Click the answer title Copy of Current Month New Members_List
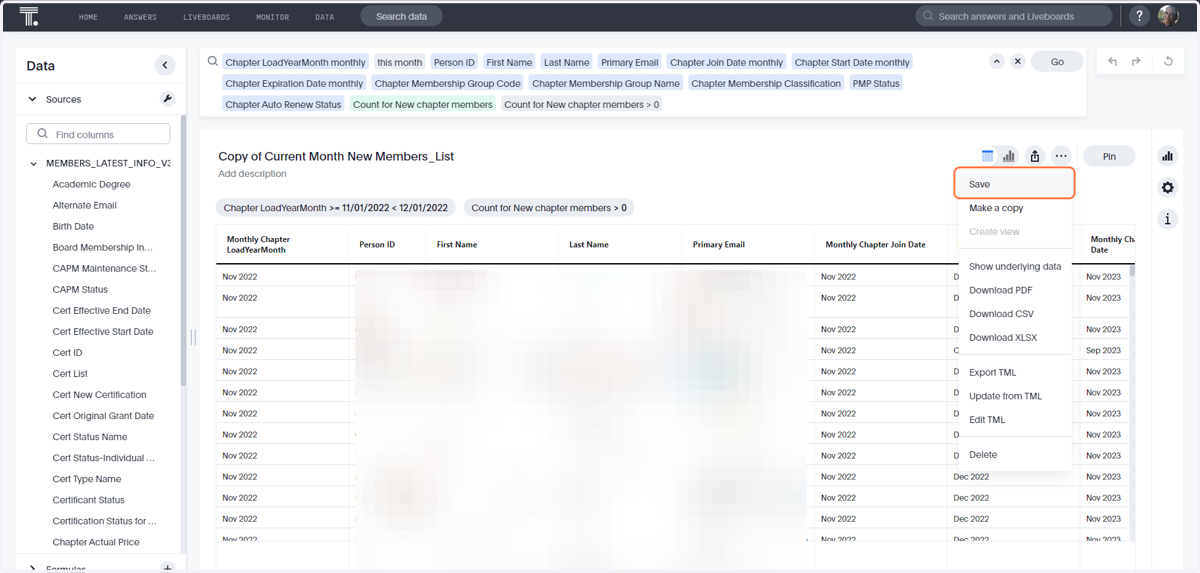Image resolution: width=1200 pixels, height=573 pixels. [x=336, y=156]
